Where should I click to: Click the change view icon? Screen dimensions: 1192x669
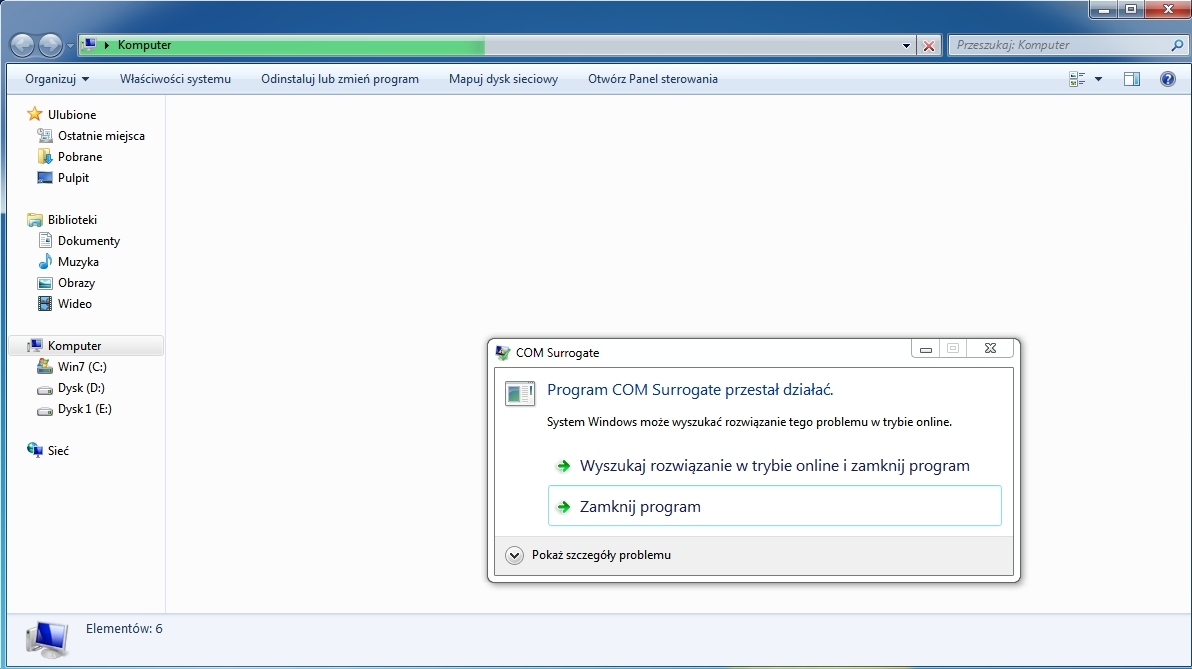(x=1077, y=79)
